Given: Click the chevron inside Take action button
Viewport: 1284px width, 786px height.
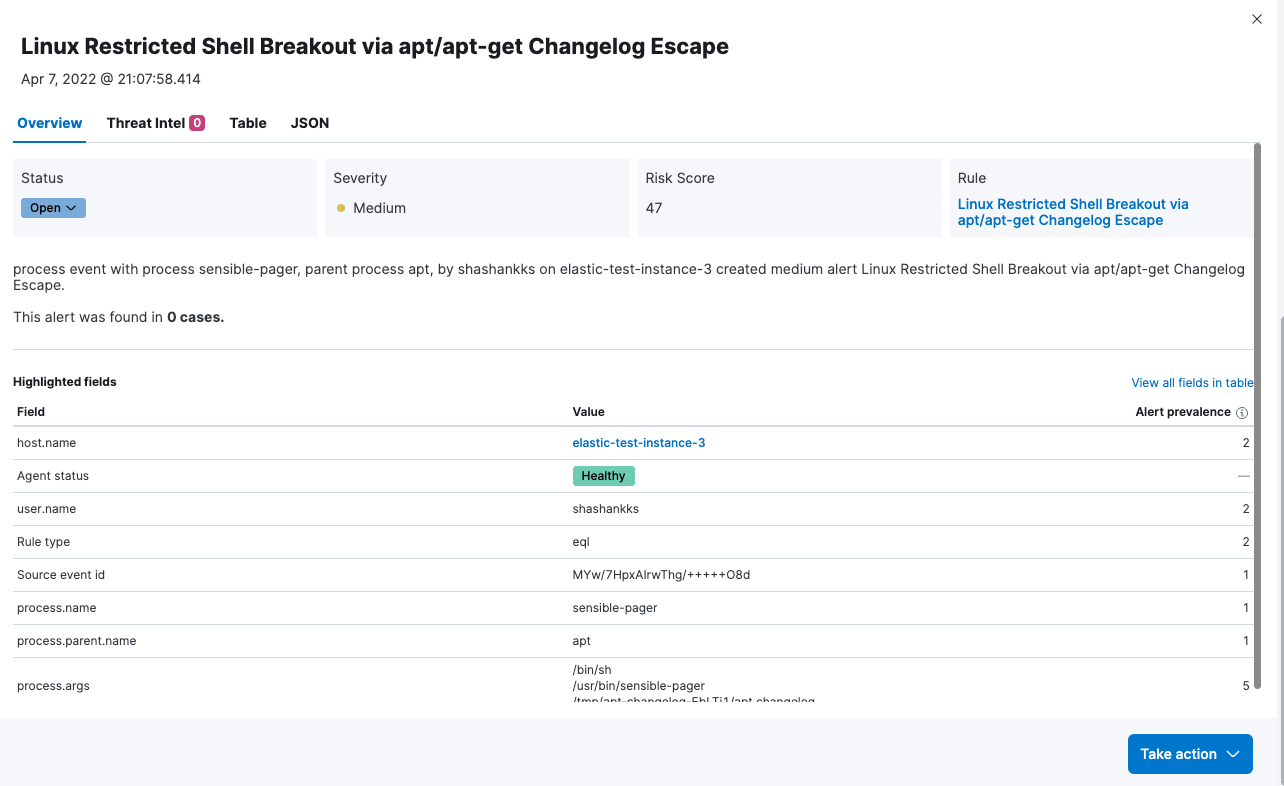Looking at the screenshot, I should tap(1233, 754).
